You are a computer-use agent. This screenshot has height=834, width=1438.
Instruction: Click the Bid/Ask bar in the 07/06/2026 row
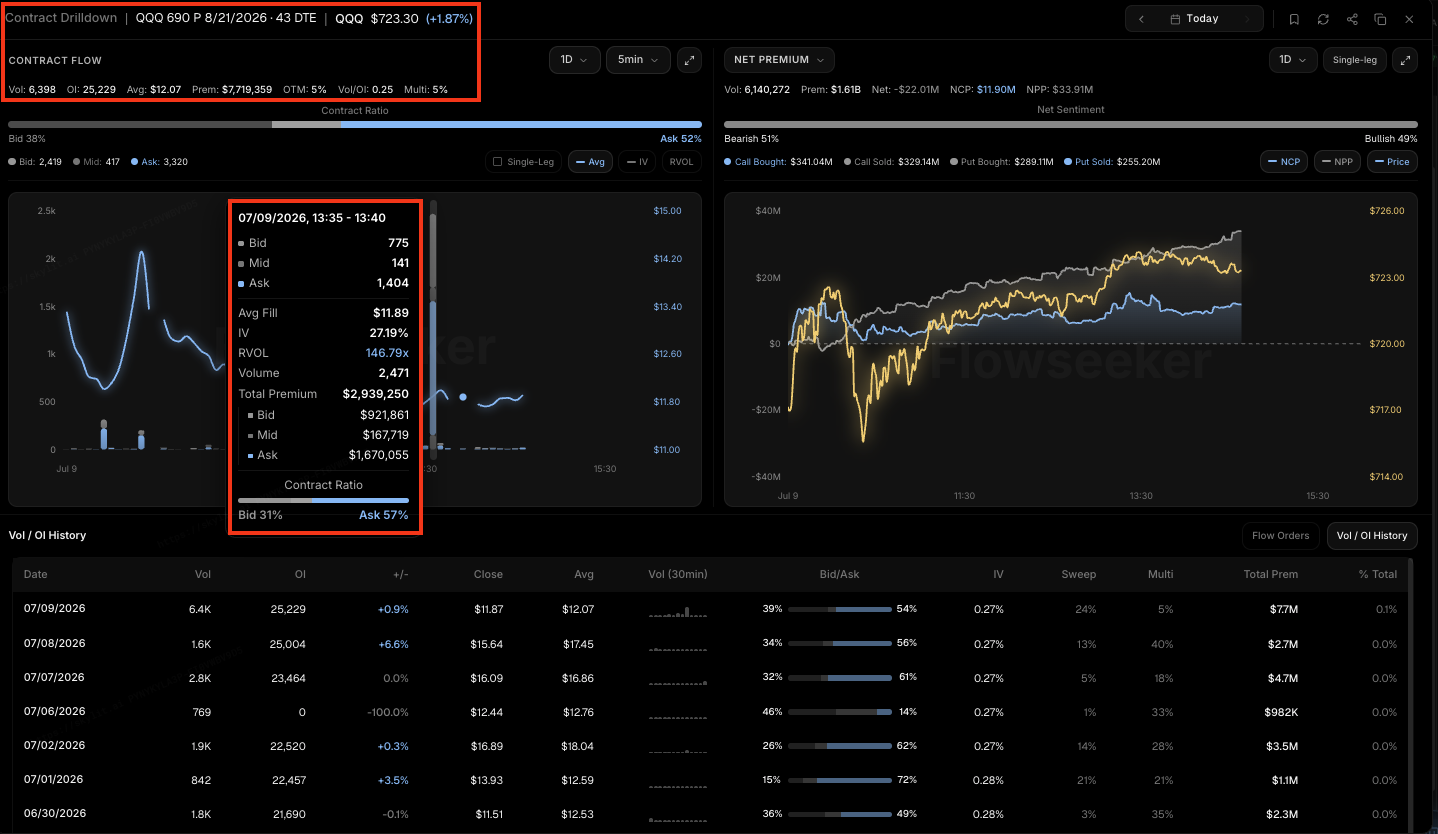(839, 712)
